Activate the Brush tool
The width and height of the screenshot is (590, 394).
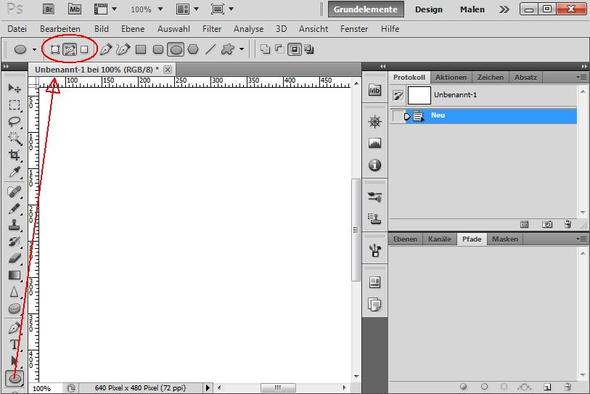click(x=14, y=208)
